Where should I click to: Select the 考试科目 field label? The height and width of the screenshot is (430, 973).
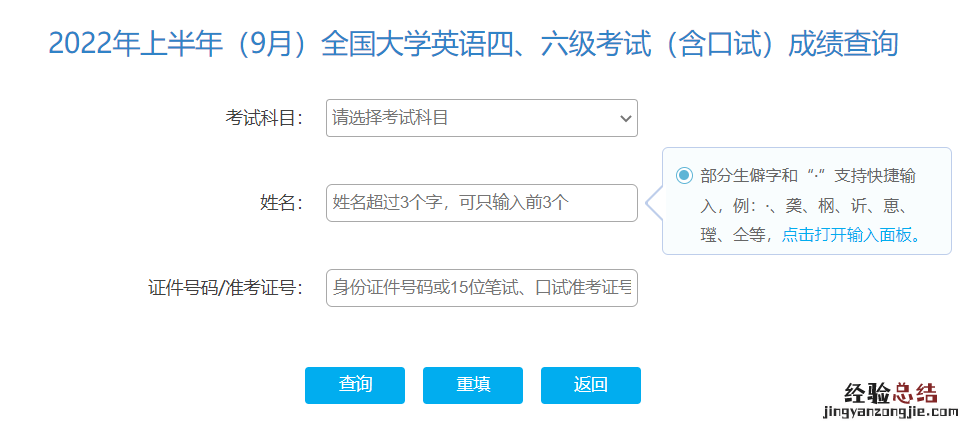coord(264,118)
